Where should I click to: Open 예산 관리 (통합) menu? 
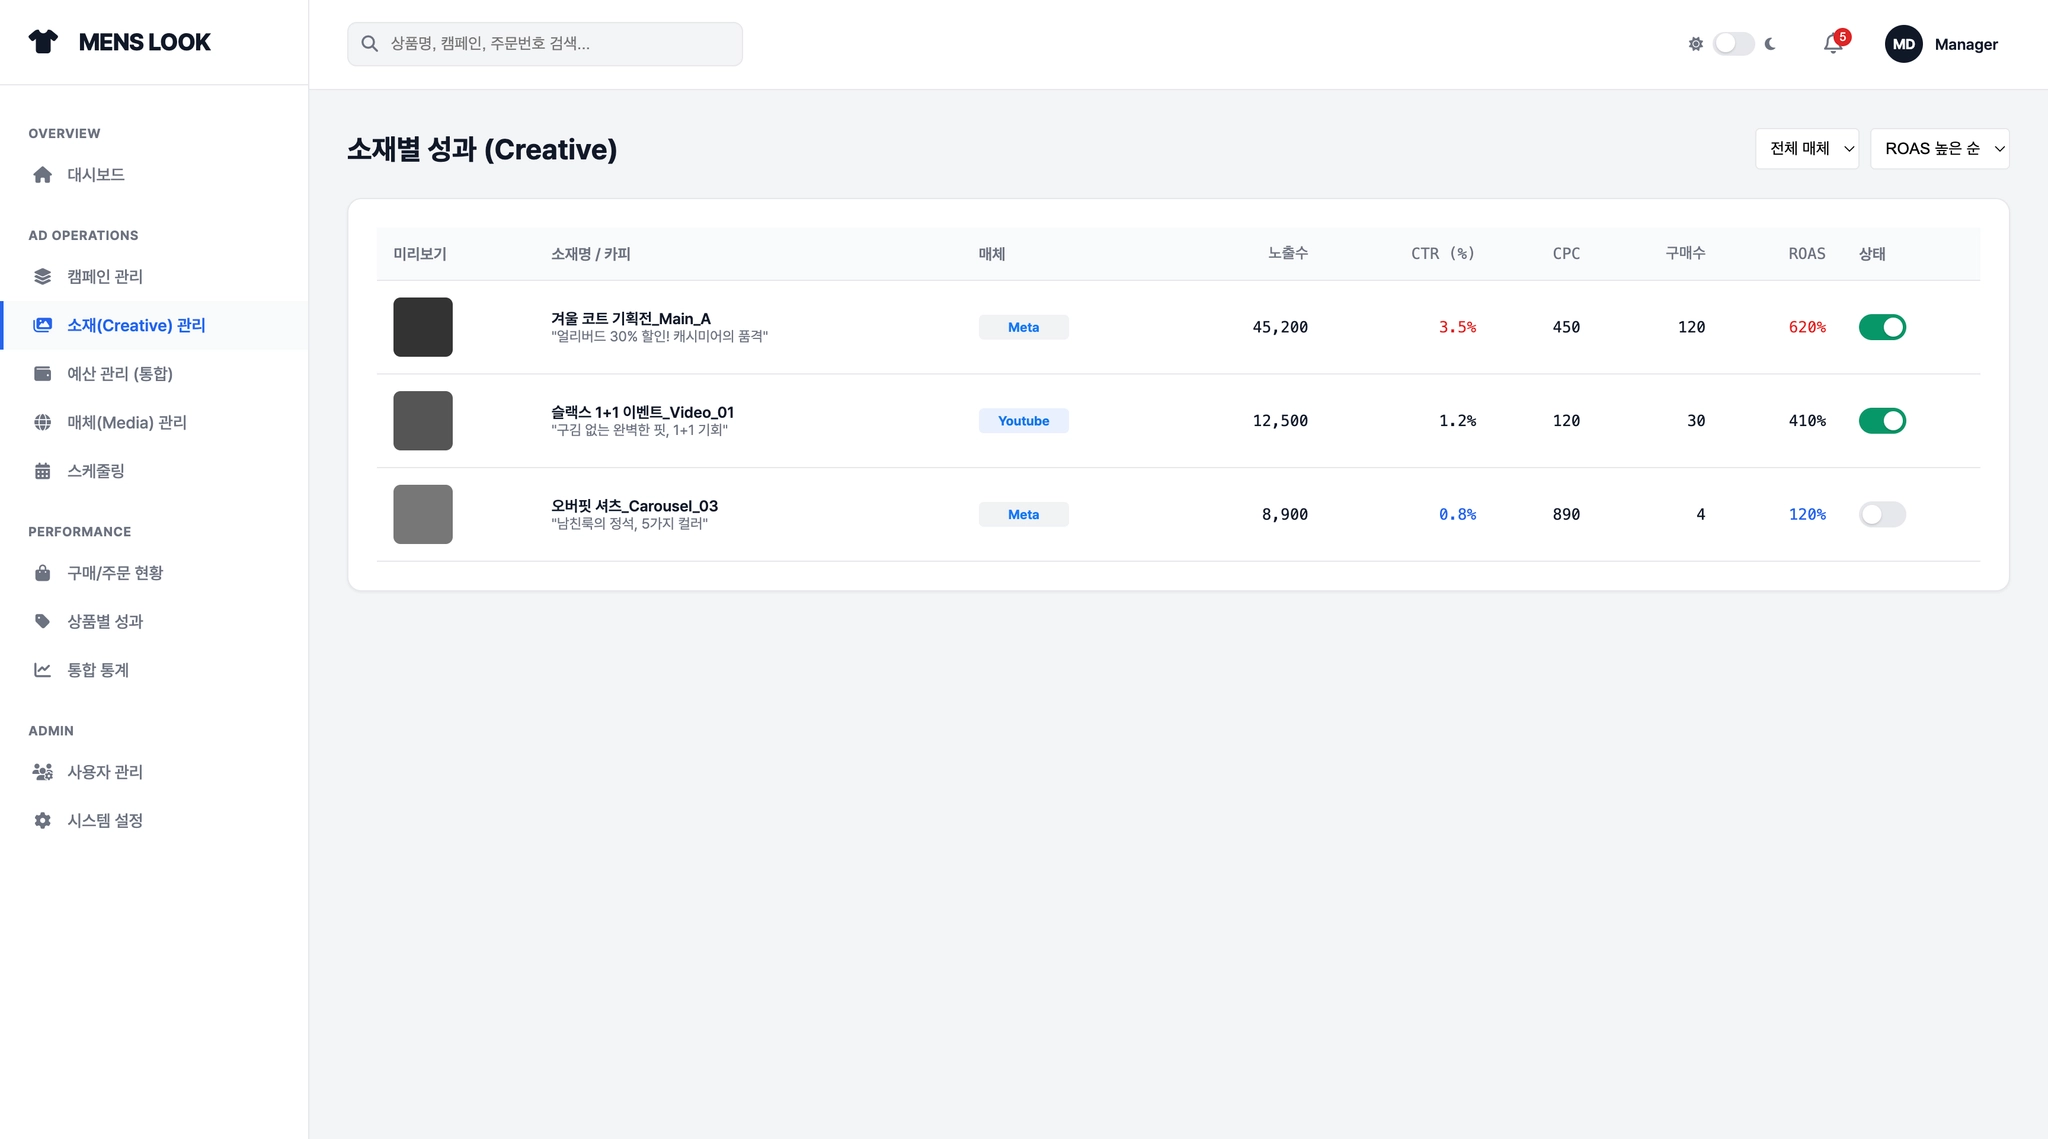120,374
